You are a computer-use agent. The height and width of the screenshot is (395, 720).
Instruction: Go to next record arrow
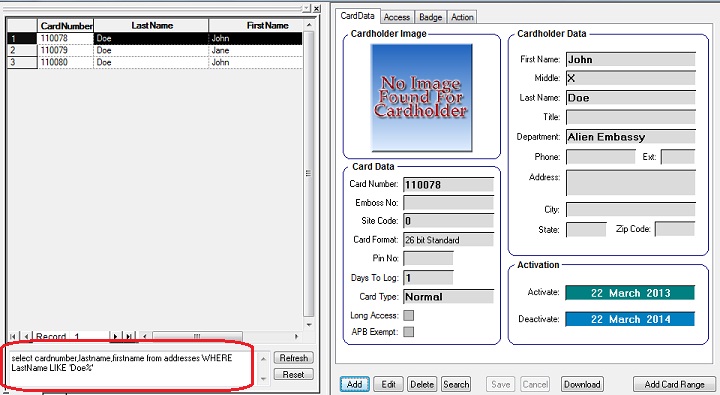pyautogui.click(x=115, y=337)
